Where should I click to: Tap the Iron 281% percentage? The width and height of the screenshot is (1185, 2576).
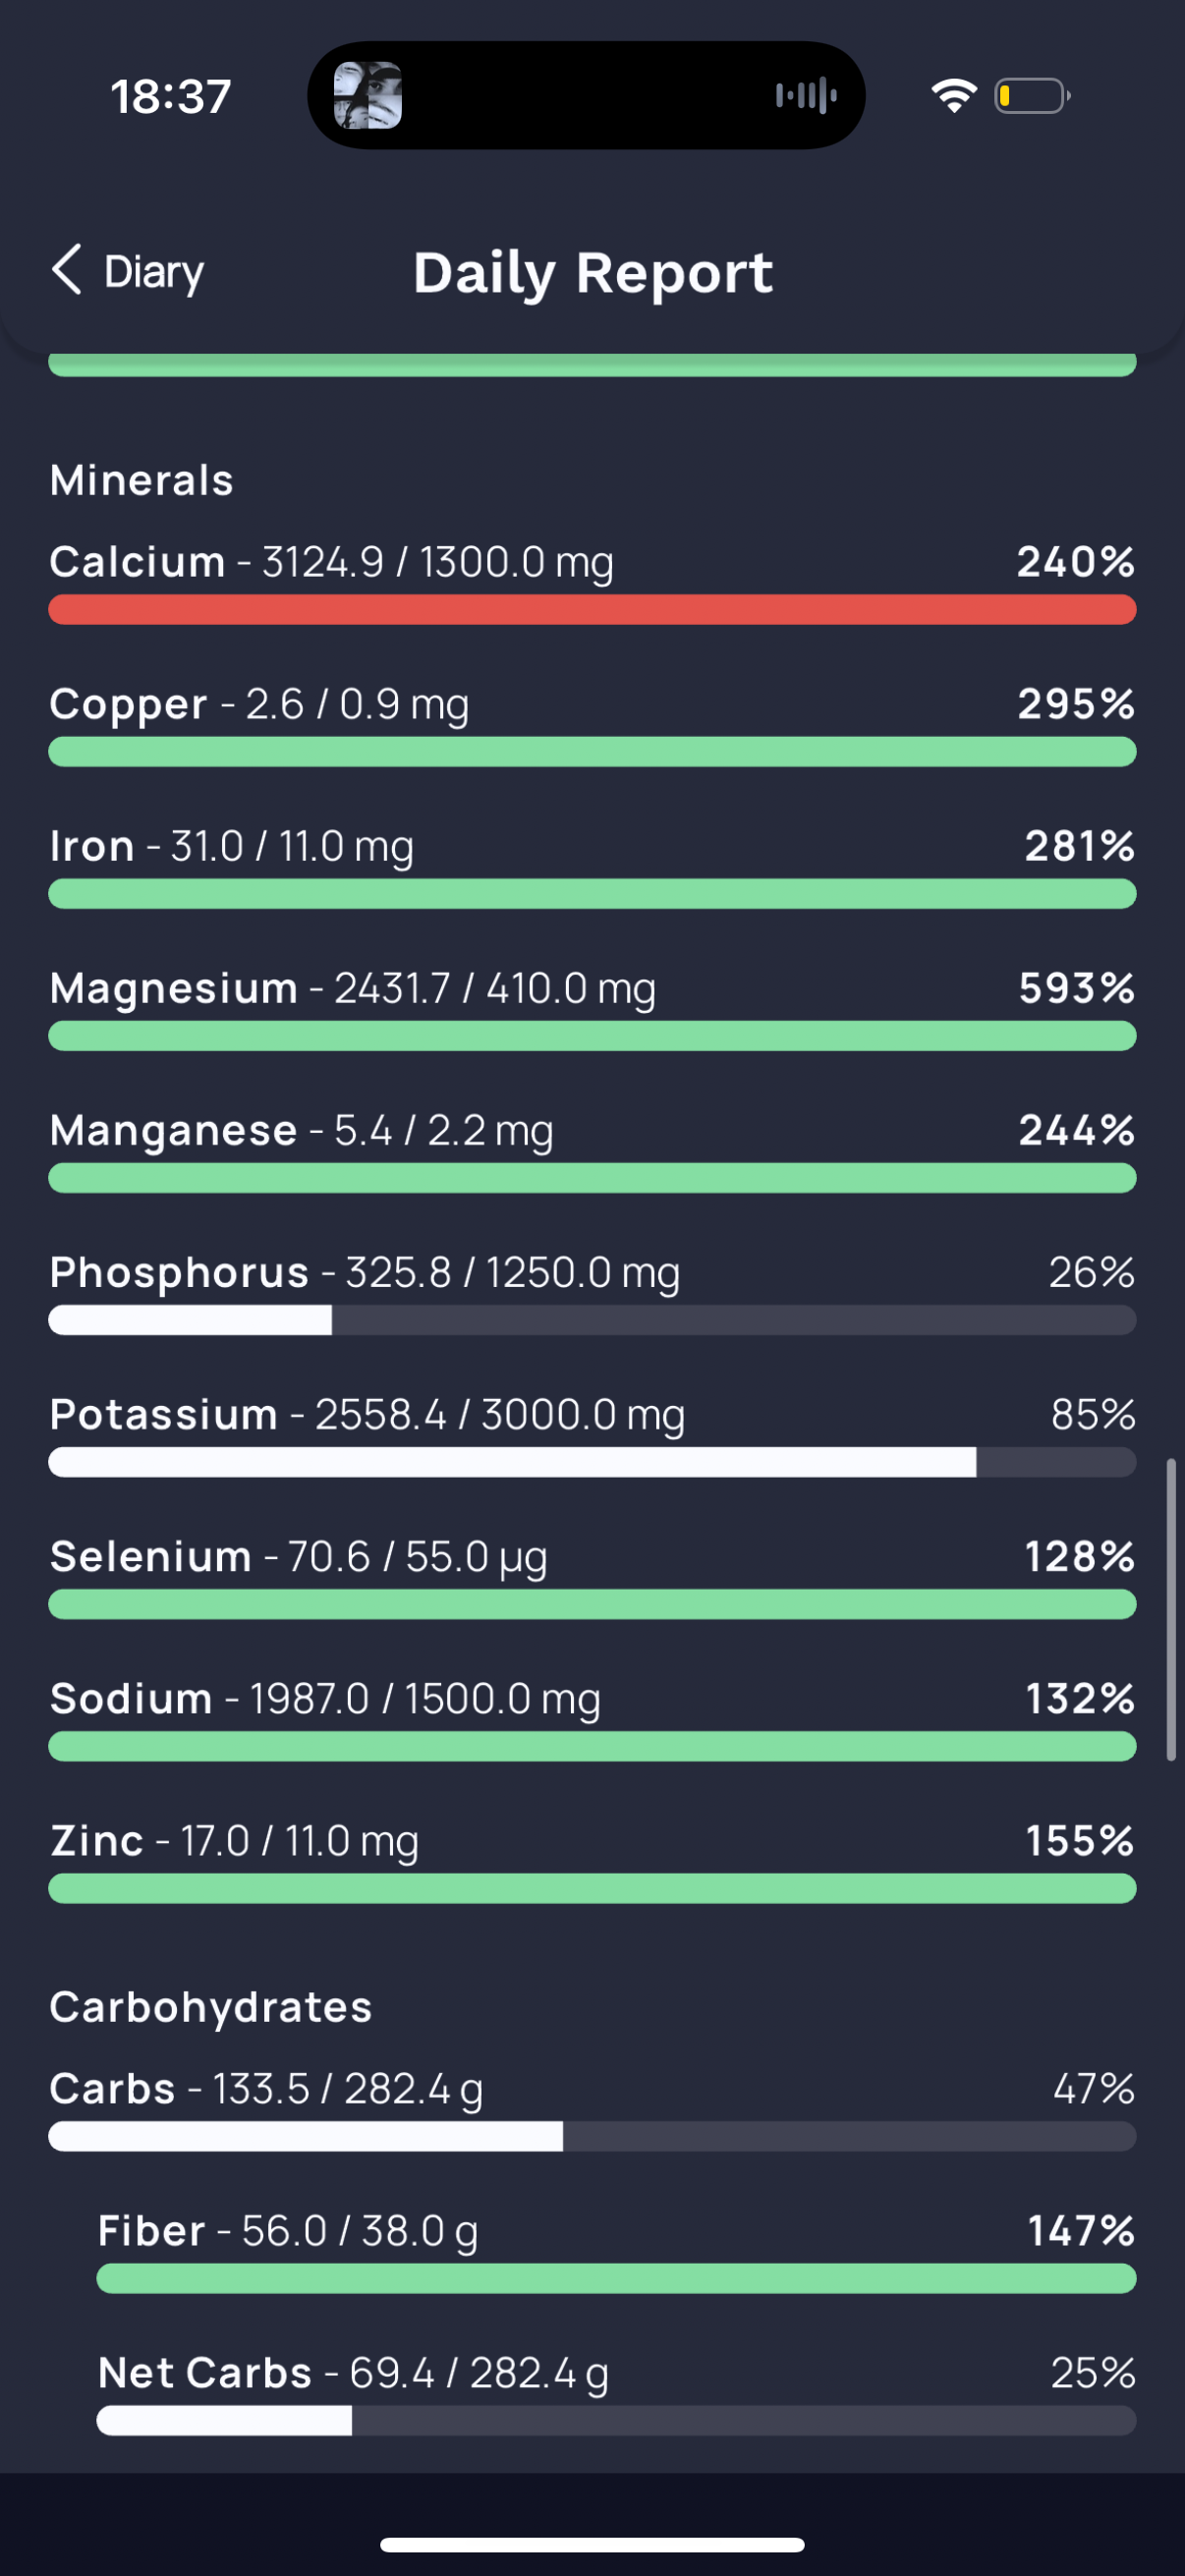click(1080, 846)
